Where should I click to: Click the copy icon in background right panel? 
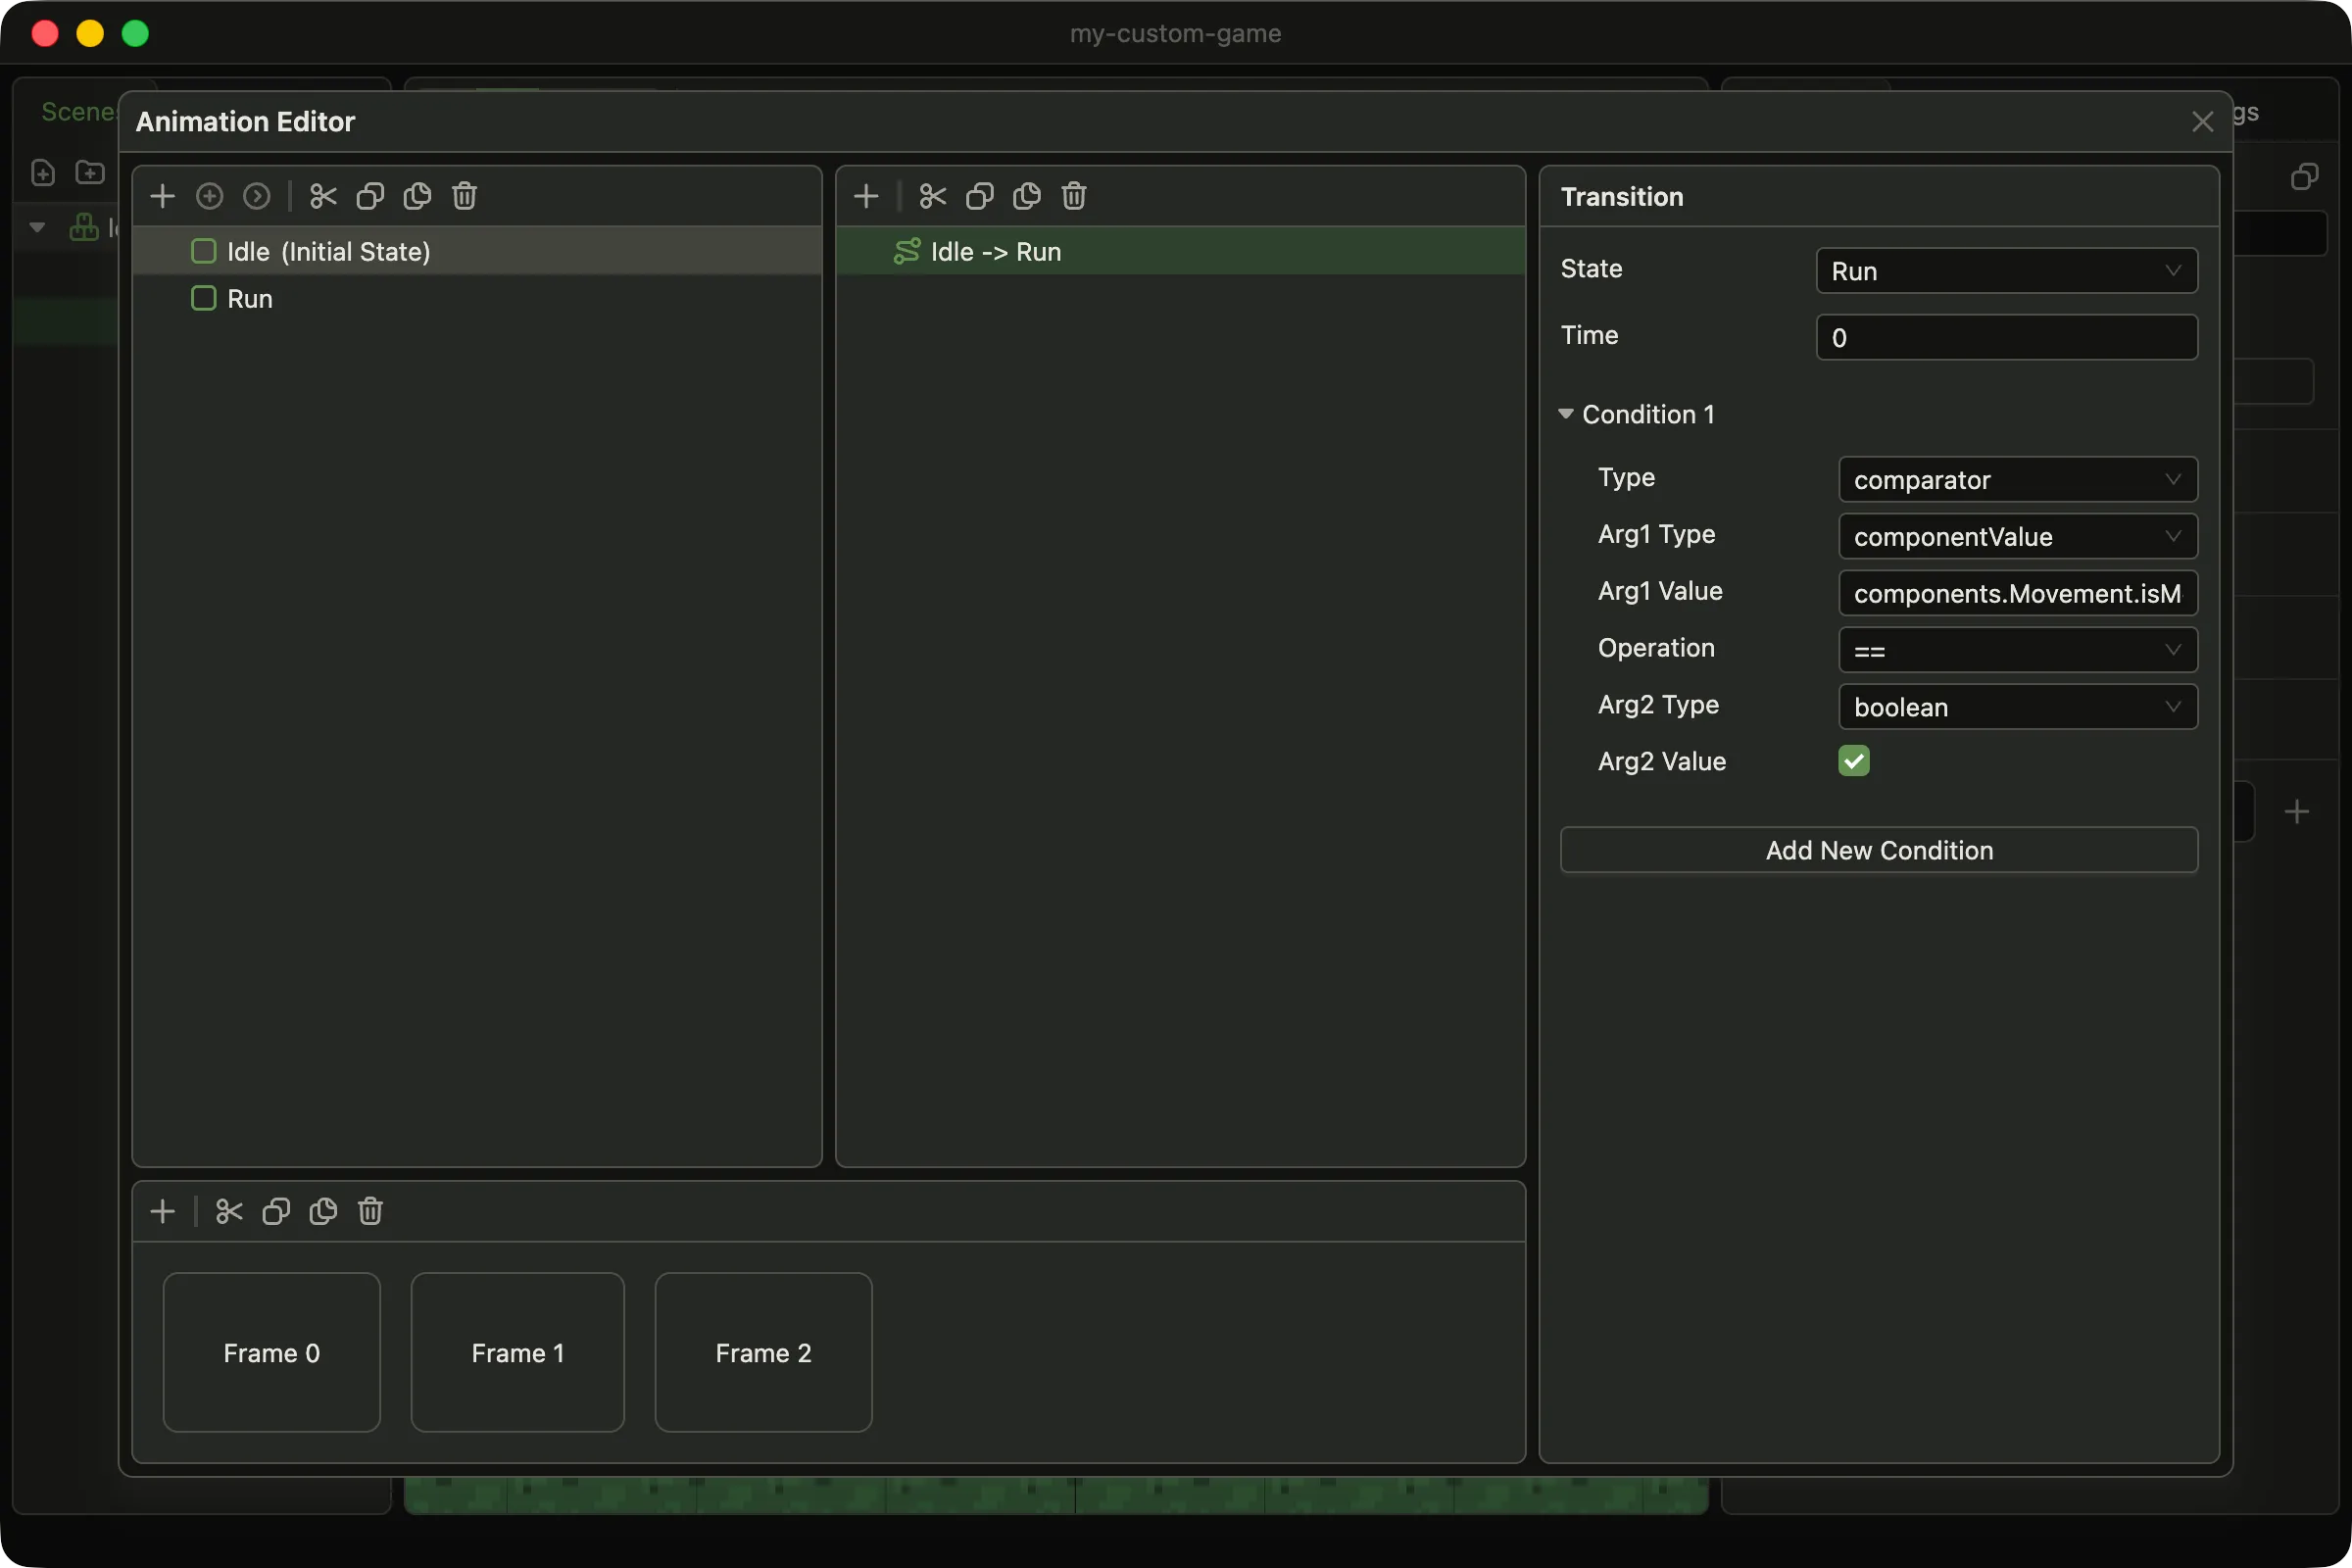pos(2304,177)
